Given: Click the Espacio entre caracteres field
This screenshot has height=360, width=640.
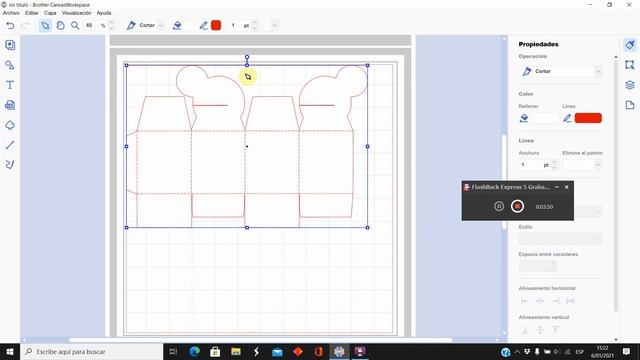Looking at the screenshot, I should tap(538, 266).
